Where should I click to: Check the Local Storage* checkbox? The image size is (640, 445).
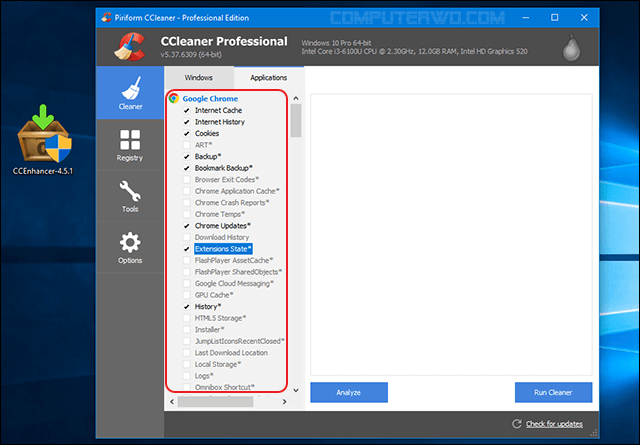point(187,364)
